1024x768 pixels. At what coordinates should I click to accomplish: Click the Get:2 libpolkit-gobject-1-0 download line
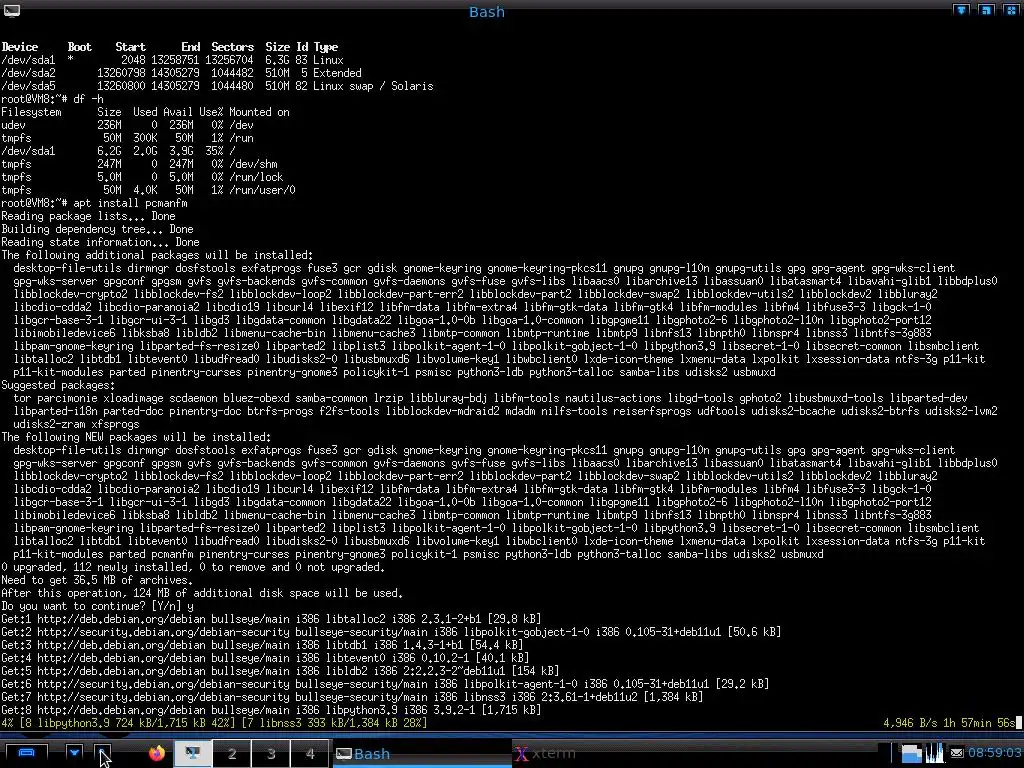pos(391,632)
